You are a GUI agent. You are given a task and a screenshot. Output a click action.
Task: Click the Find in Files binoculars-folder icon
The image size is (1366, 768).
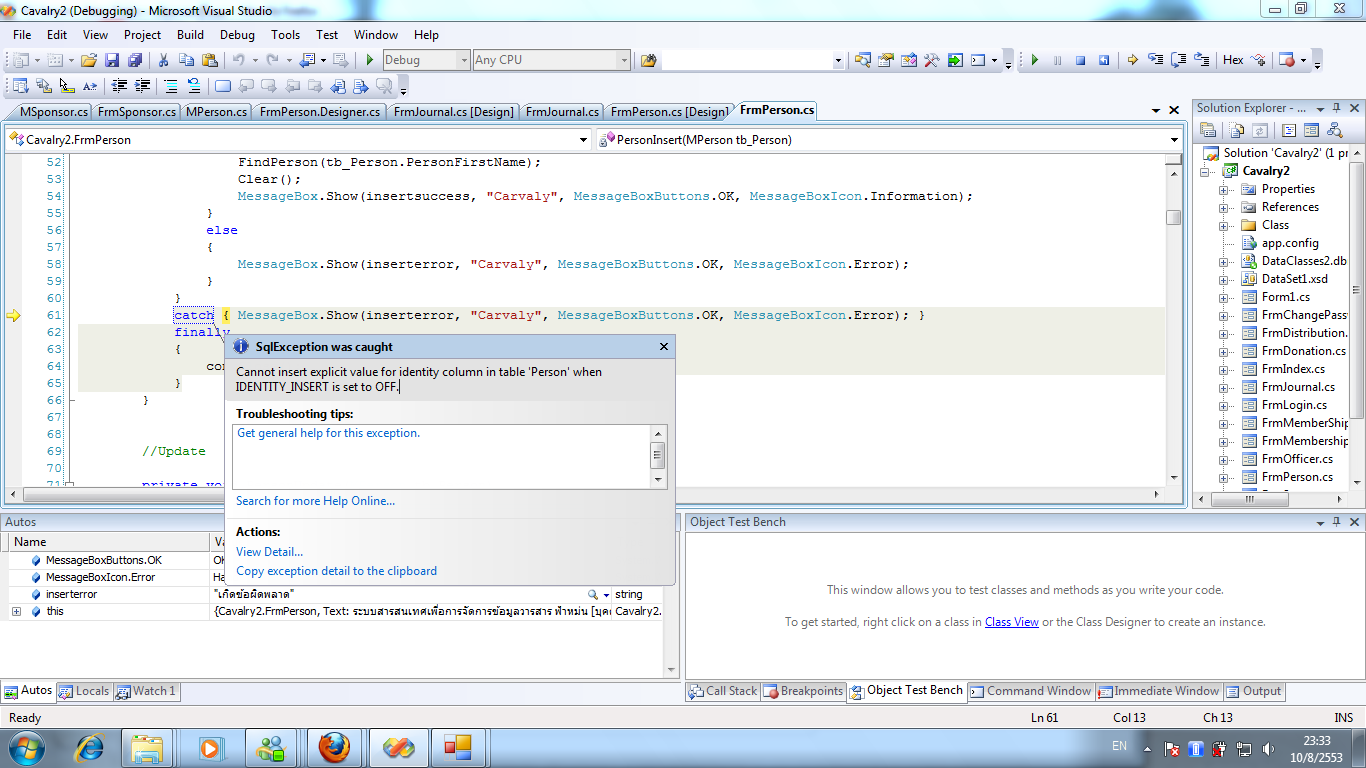(648, 60)
